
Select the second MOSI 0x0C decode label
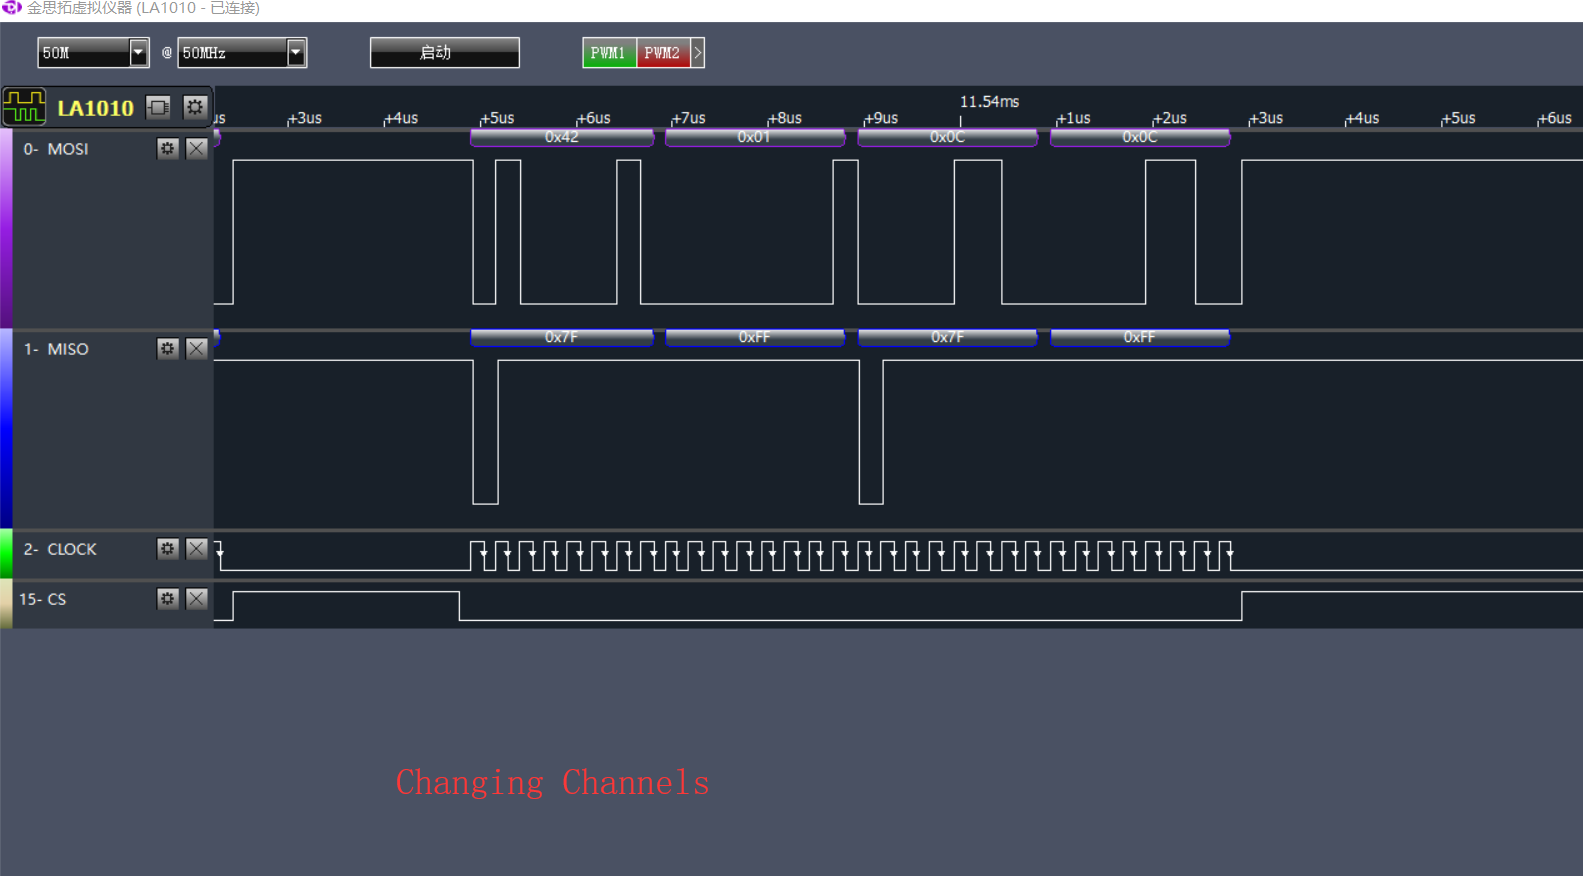[1140, 137]
